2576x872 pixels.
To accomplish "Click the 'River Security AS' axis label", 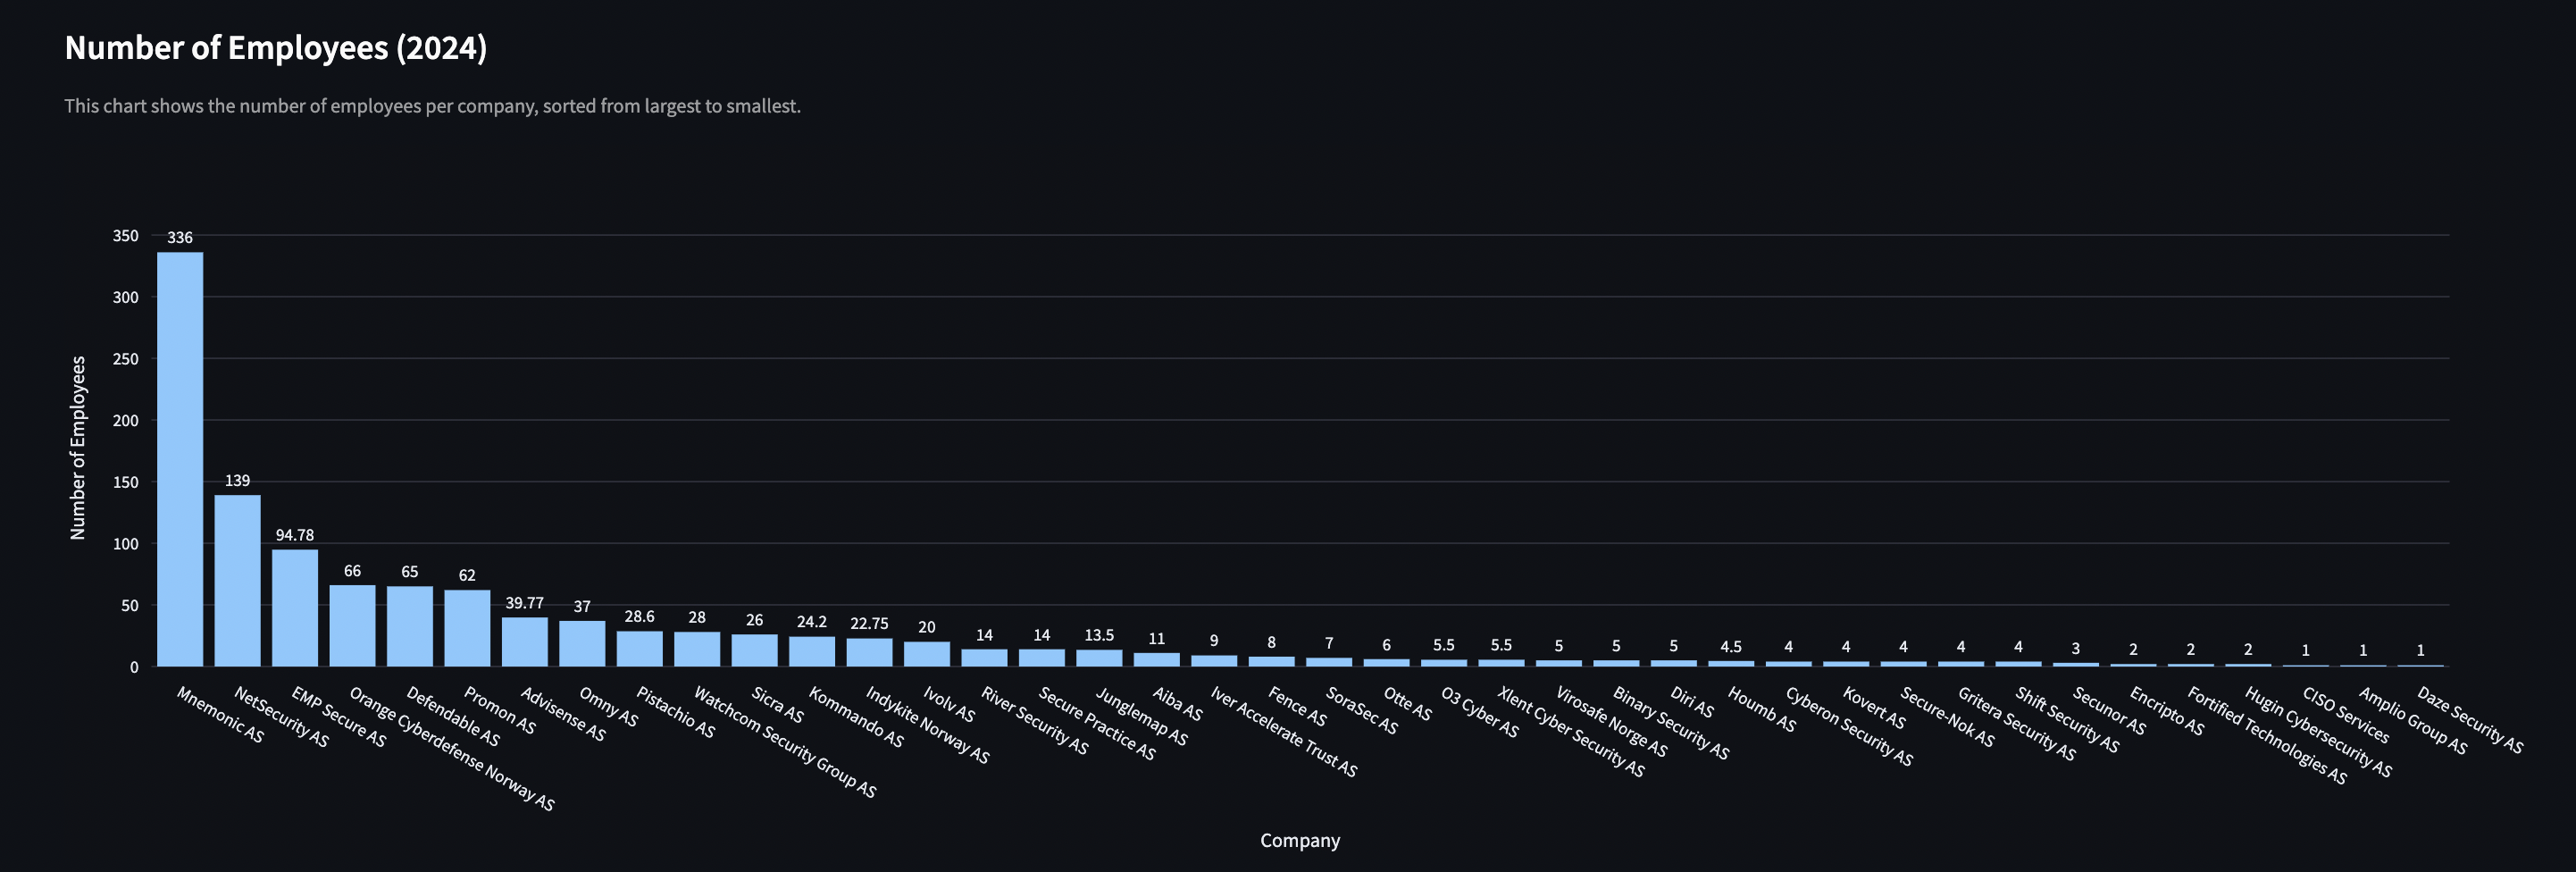I will click(x=1034, y=720).
